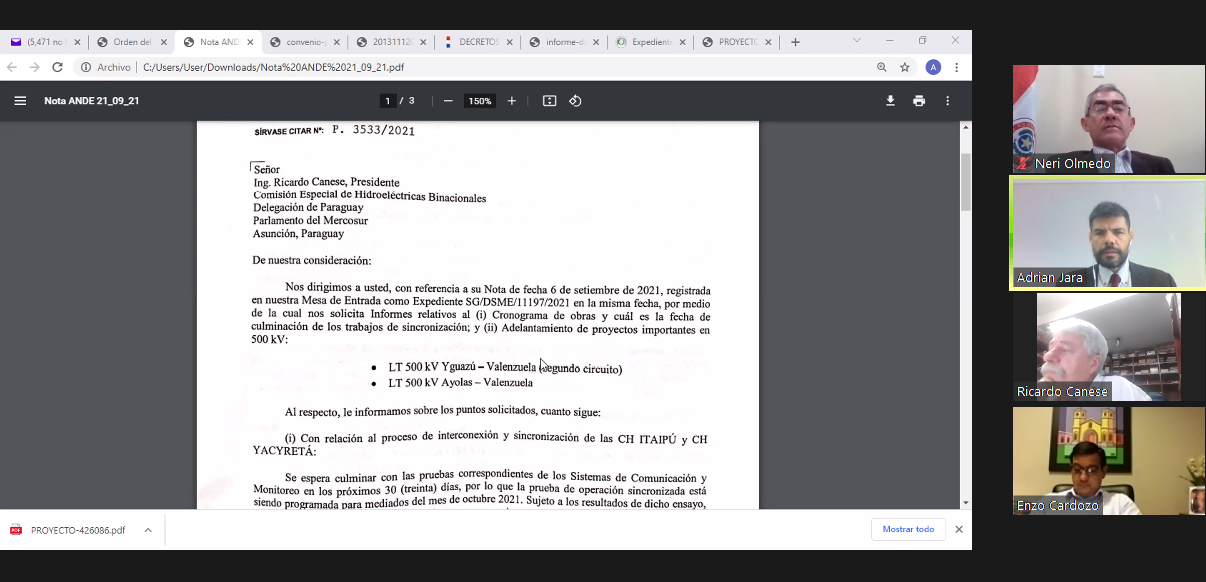Click 'De nuestra consideración:' text

[312, 260]
